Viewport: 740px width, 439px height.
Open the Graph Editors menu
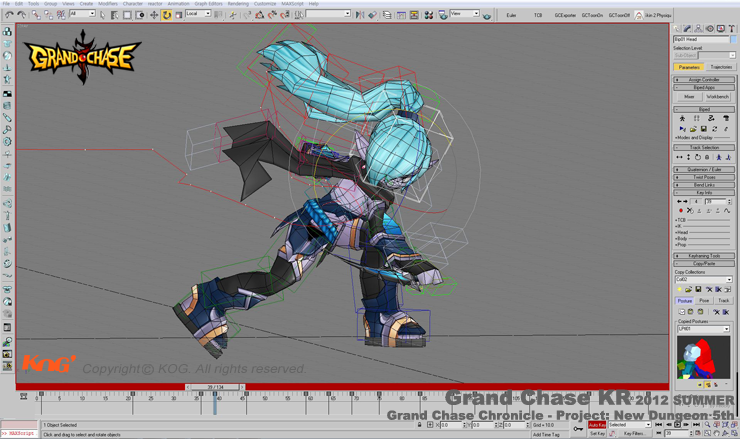click(208, 4)
